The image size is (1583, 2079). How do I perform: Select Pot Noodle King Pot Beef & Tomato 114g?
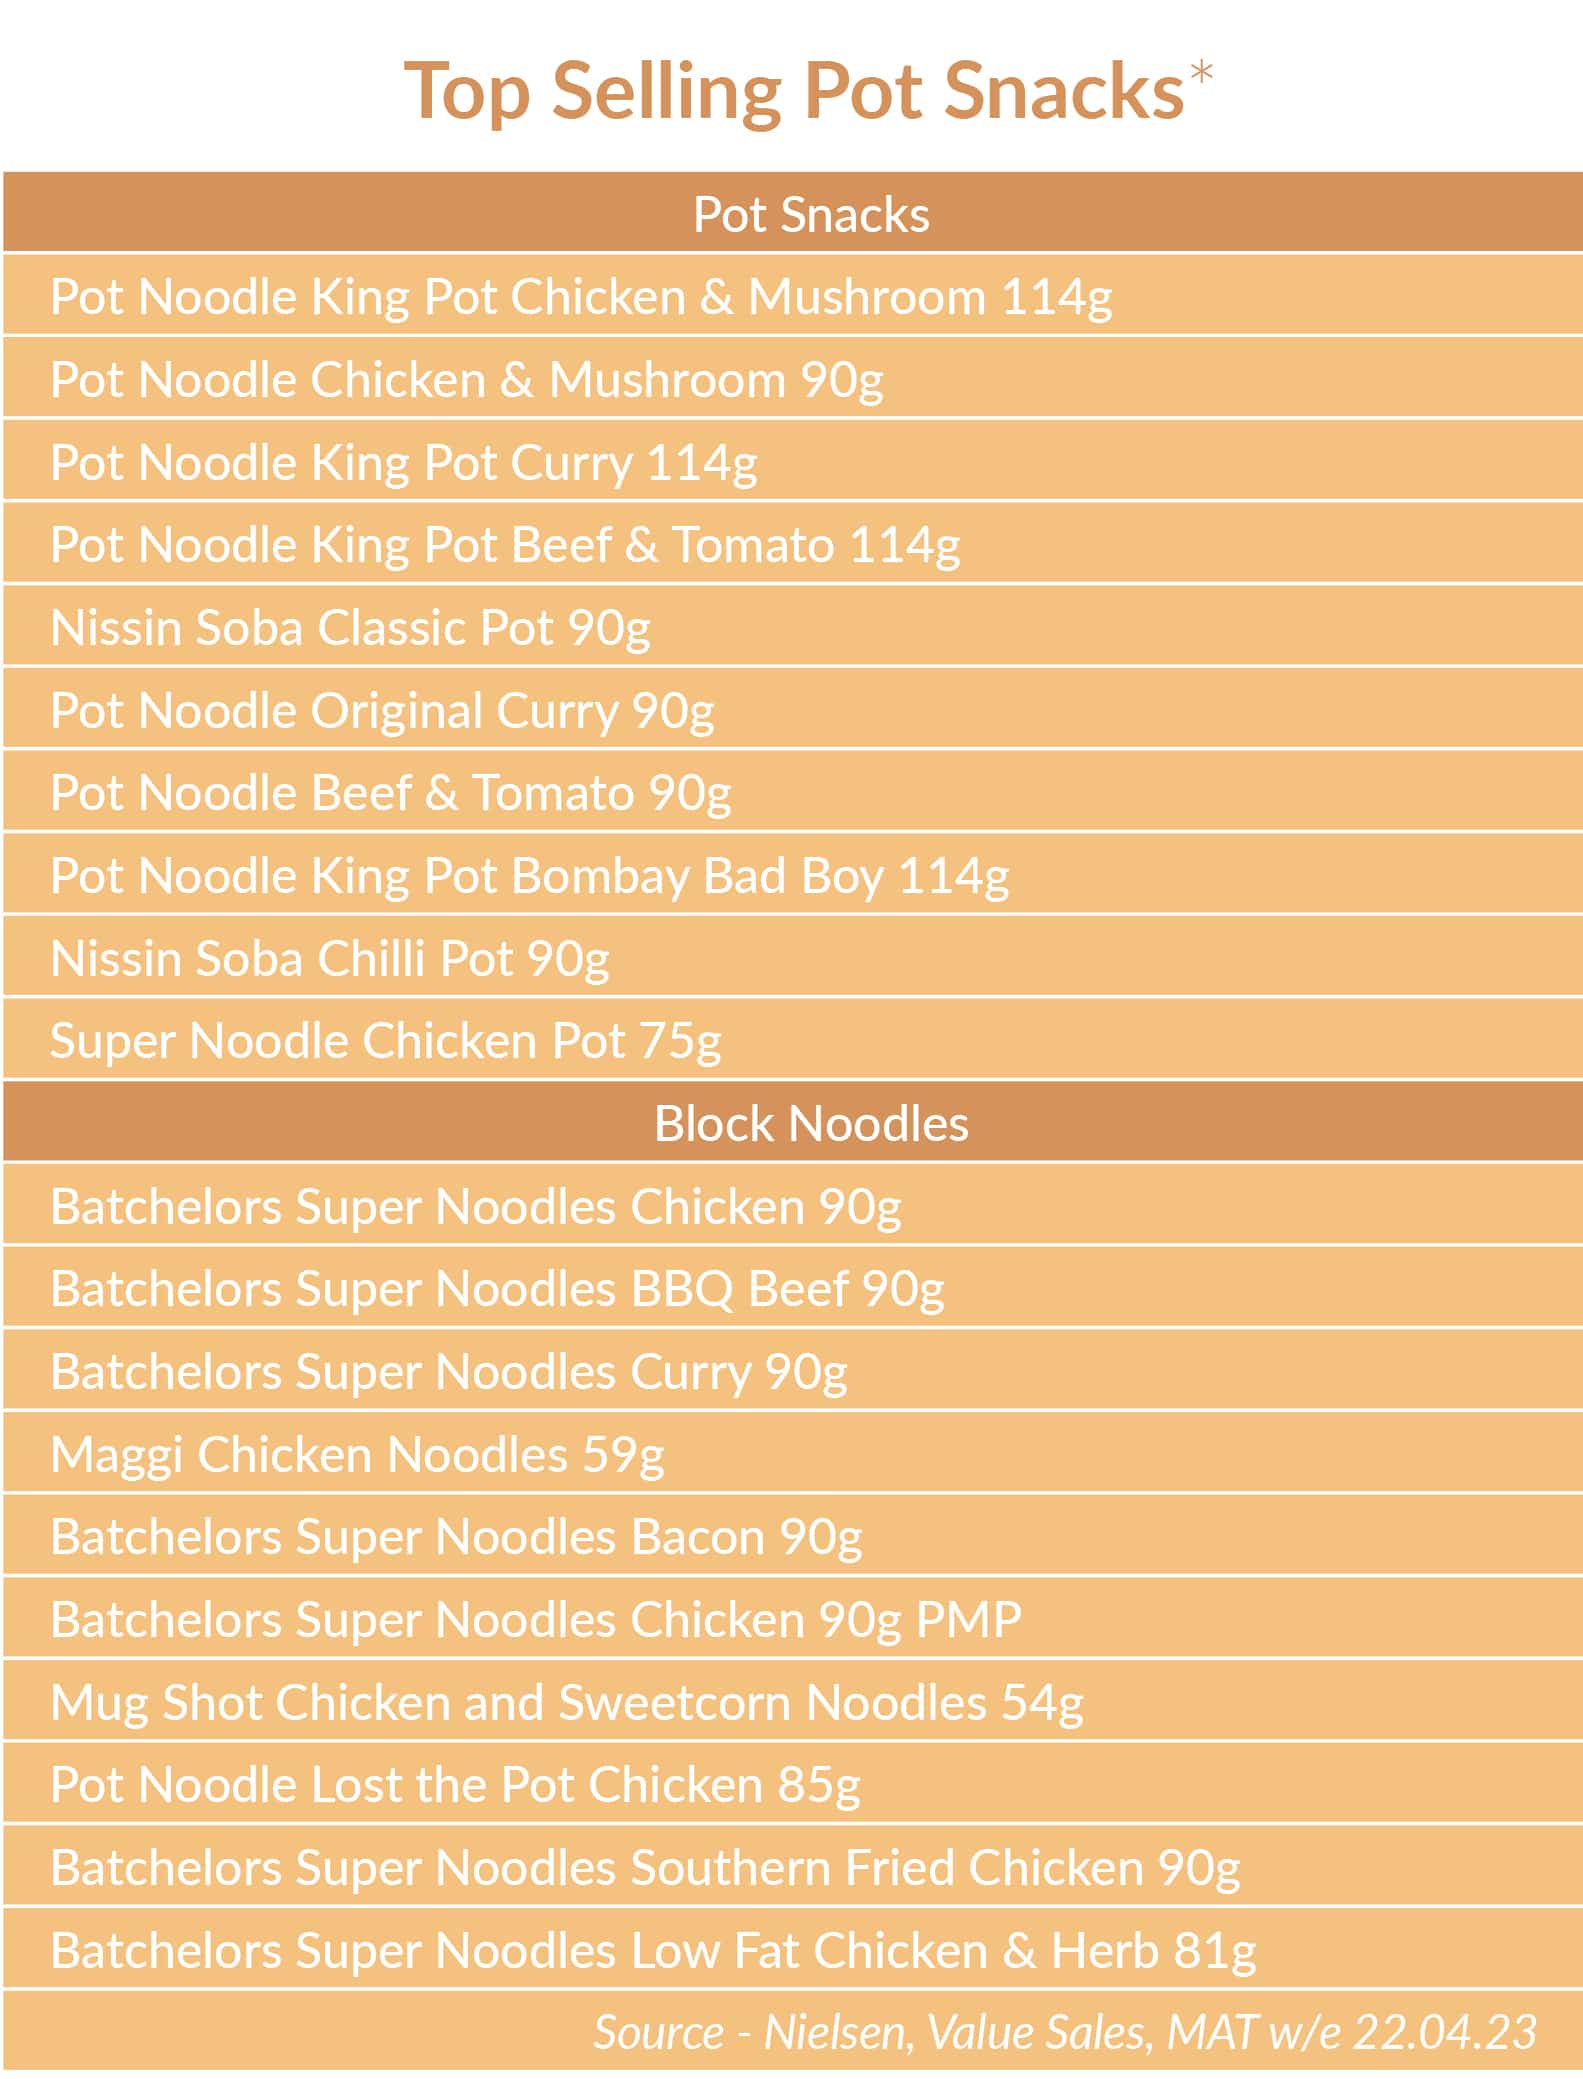(505, 545)
